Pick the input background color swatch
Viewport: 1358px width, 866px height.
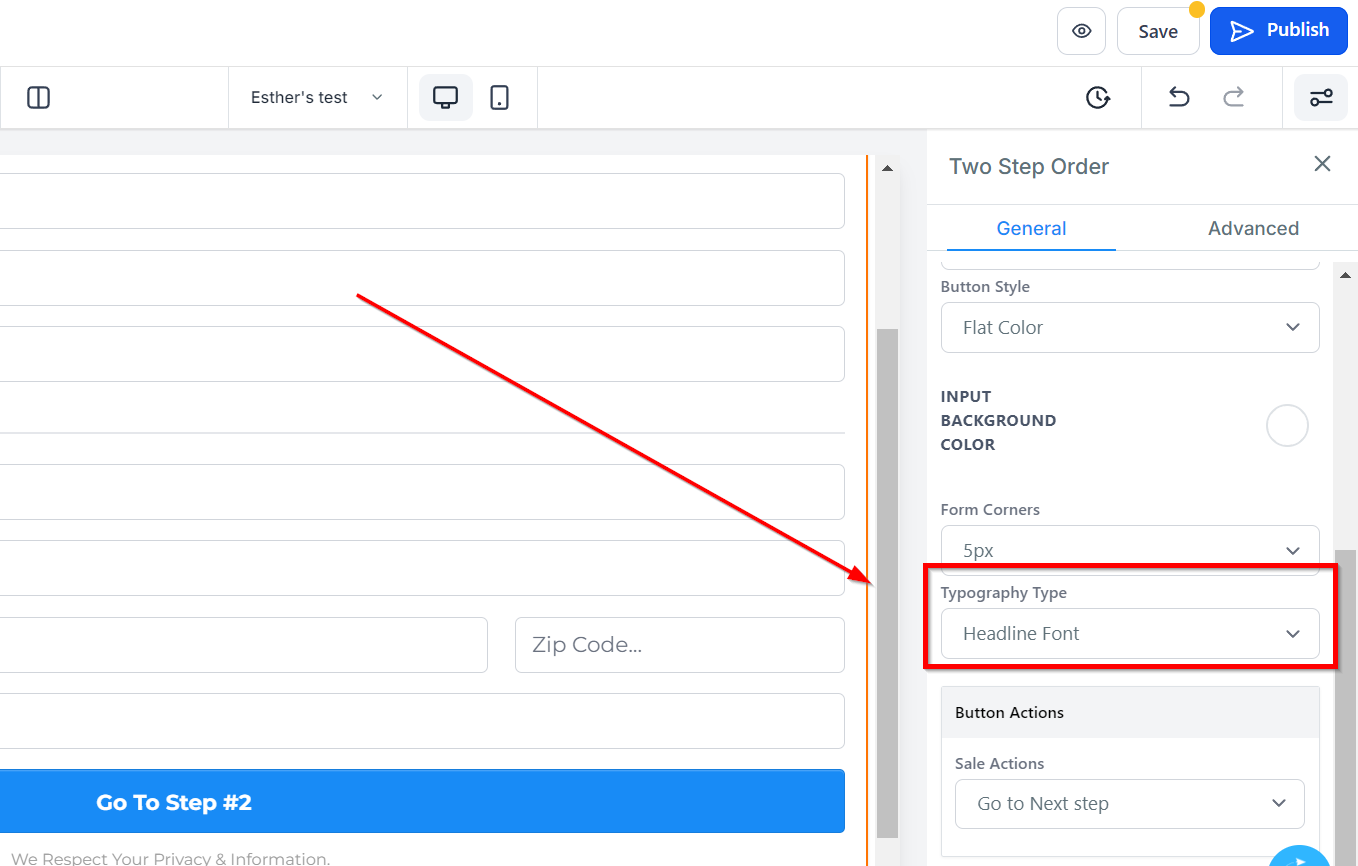coord(1287,425)
